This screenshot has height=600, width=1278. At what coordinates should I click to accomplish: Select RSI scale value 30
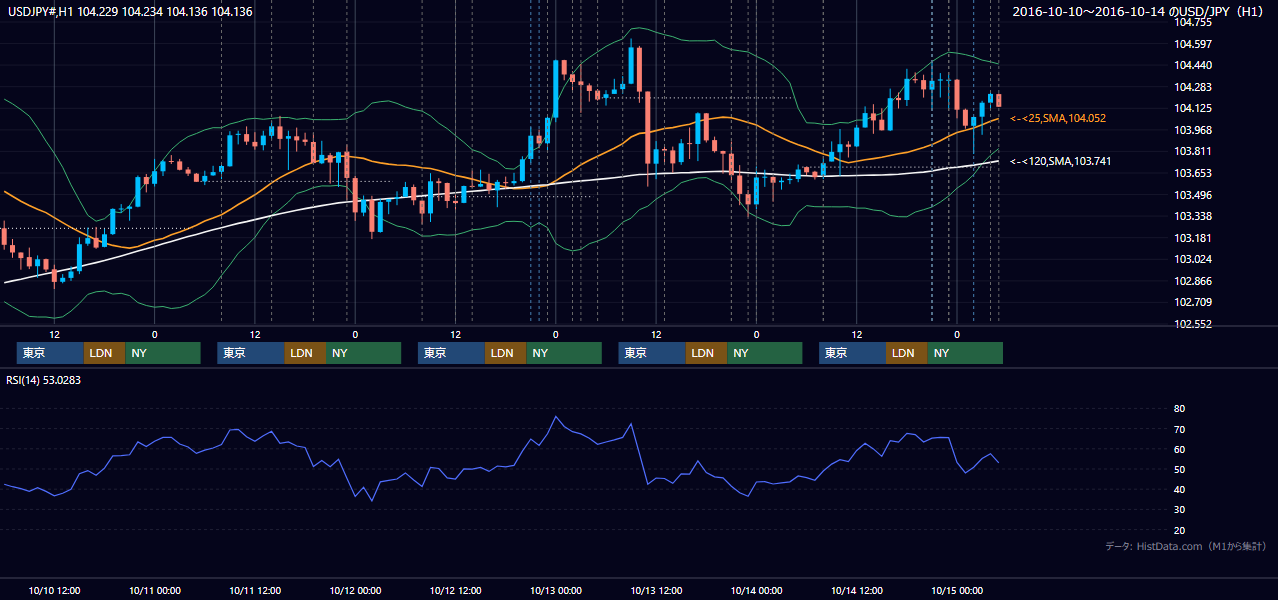click(1180, 510)
